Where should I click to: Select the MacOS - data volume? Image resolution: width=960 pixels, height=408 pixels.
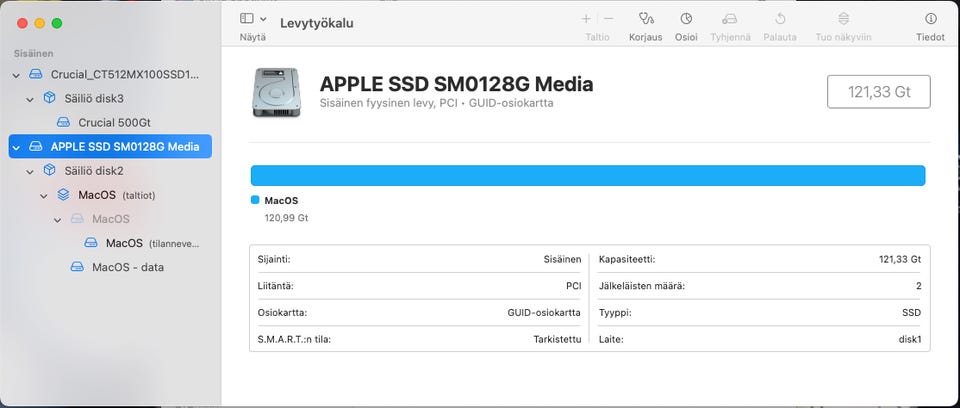click(x=110, y=267)
